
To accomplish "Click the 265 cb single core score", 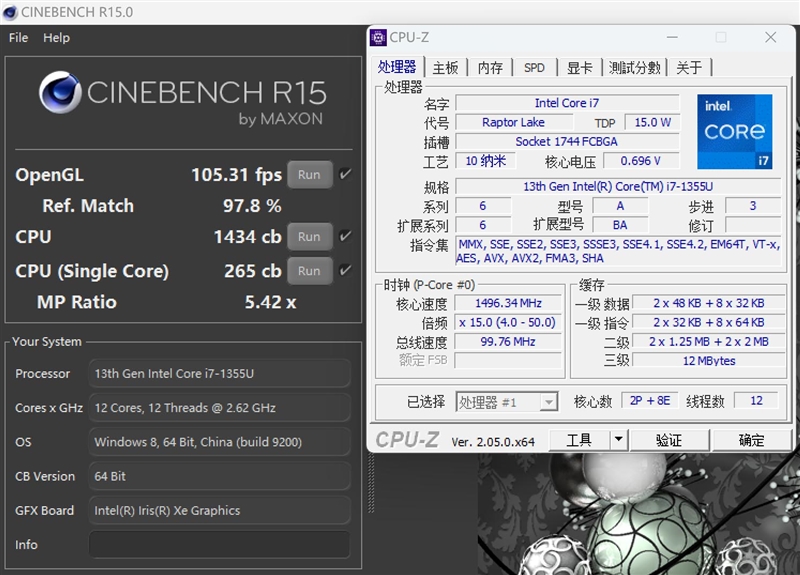I will coord(253,271).
